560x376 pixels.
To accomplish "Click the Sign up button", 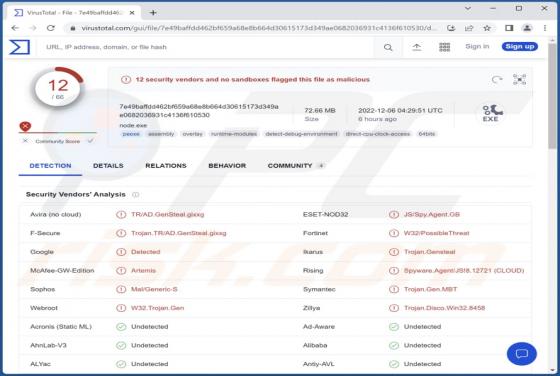I will click(x=520, y=46).
